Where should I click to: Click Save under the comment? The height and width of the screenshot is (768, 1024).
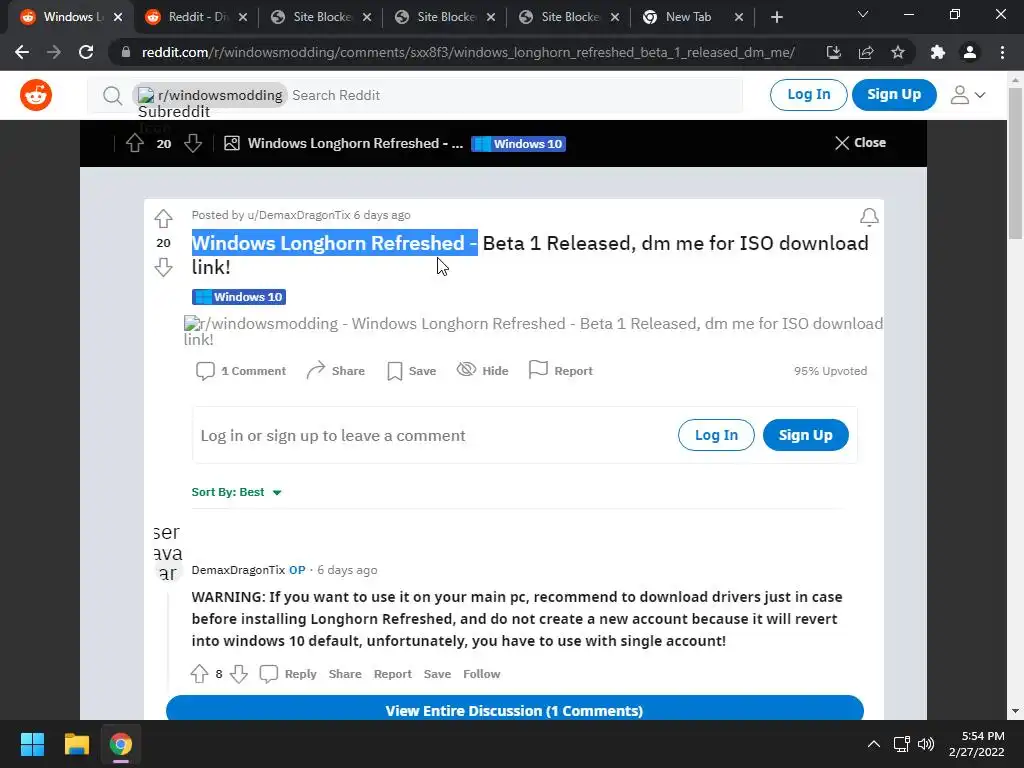pos(437,674)
